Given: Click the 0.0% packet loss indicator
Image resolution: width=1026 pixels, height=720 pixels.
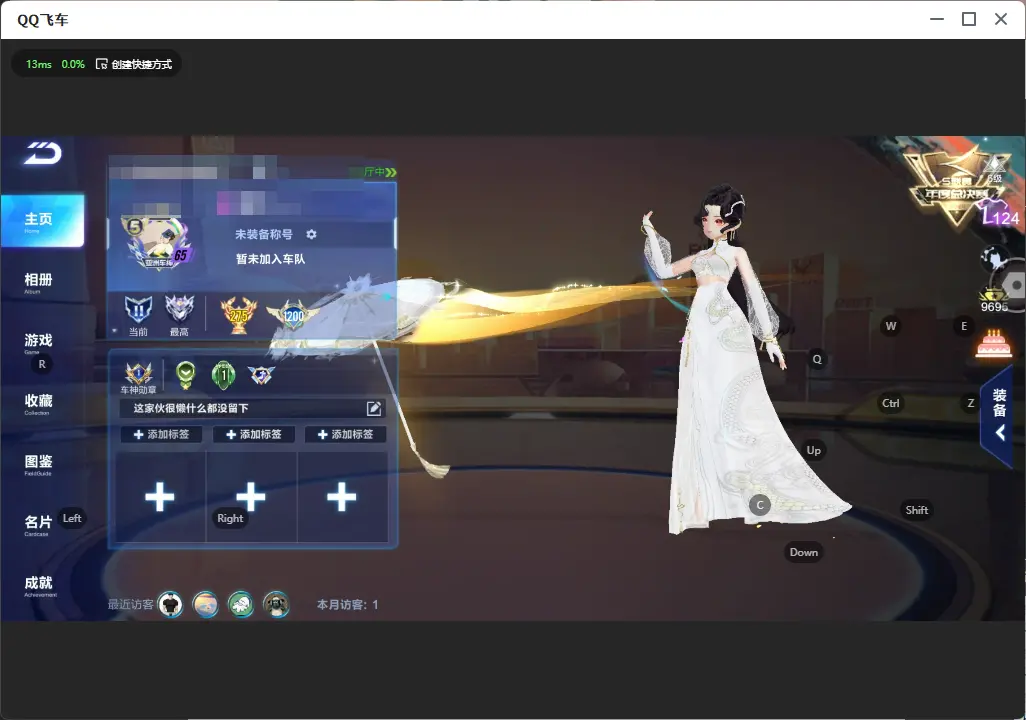Looking at the screenshot, I should pos(73,64).
